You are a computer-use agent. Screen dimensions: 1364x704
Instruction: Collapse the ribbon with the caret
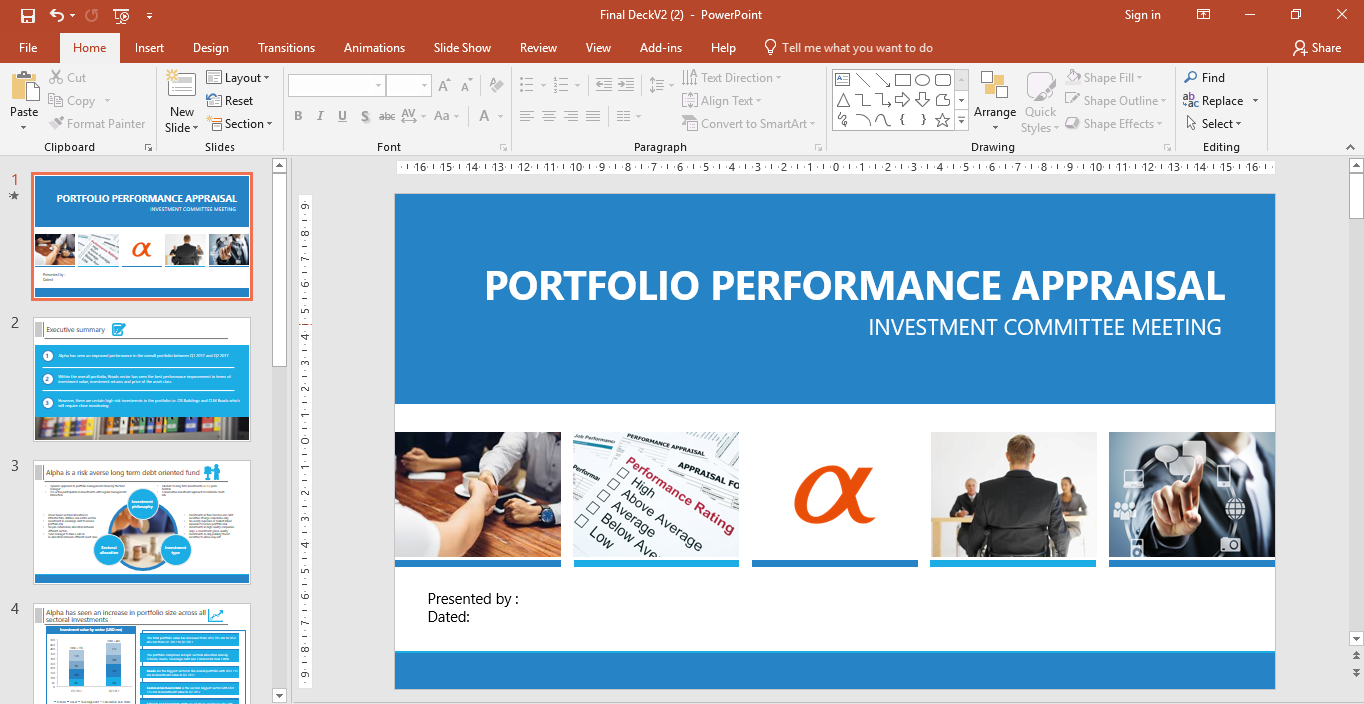tap(1352, 148)
